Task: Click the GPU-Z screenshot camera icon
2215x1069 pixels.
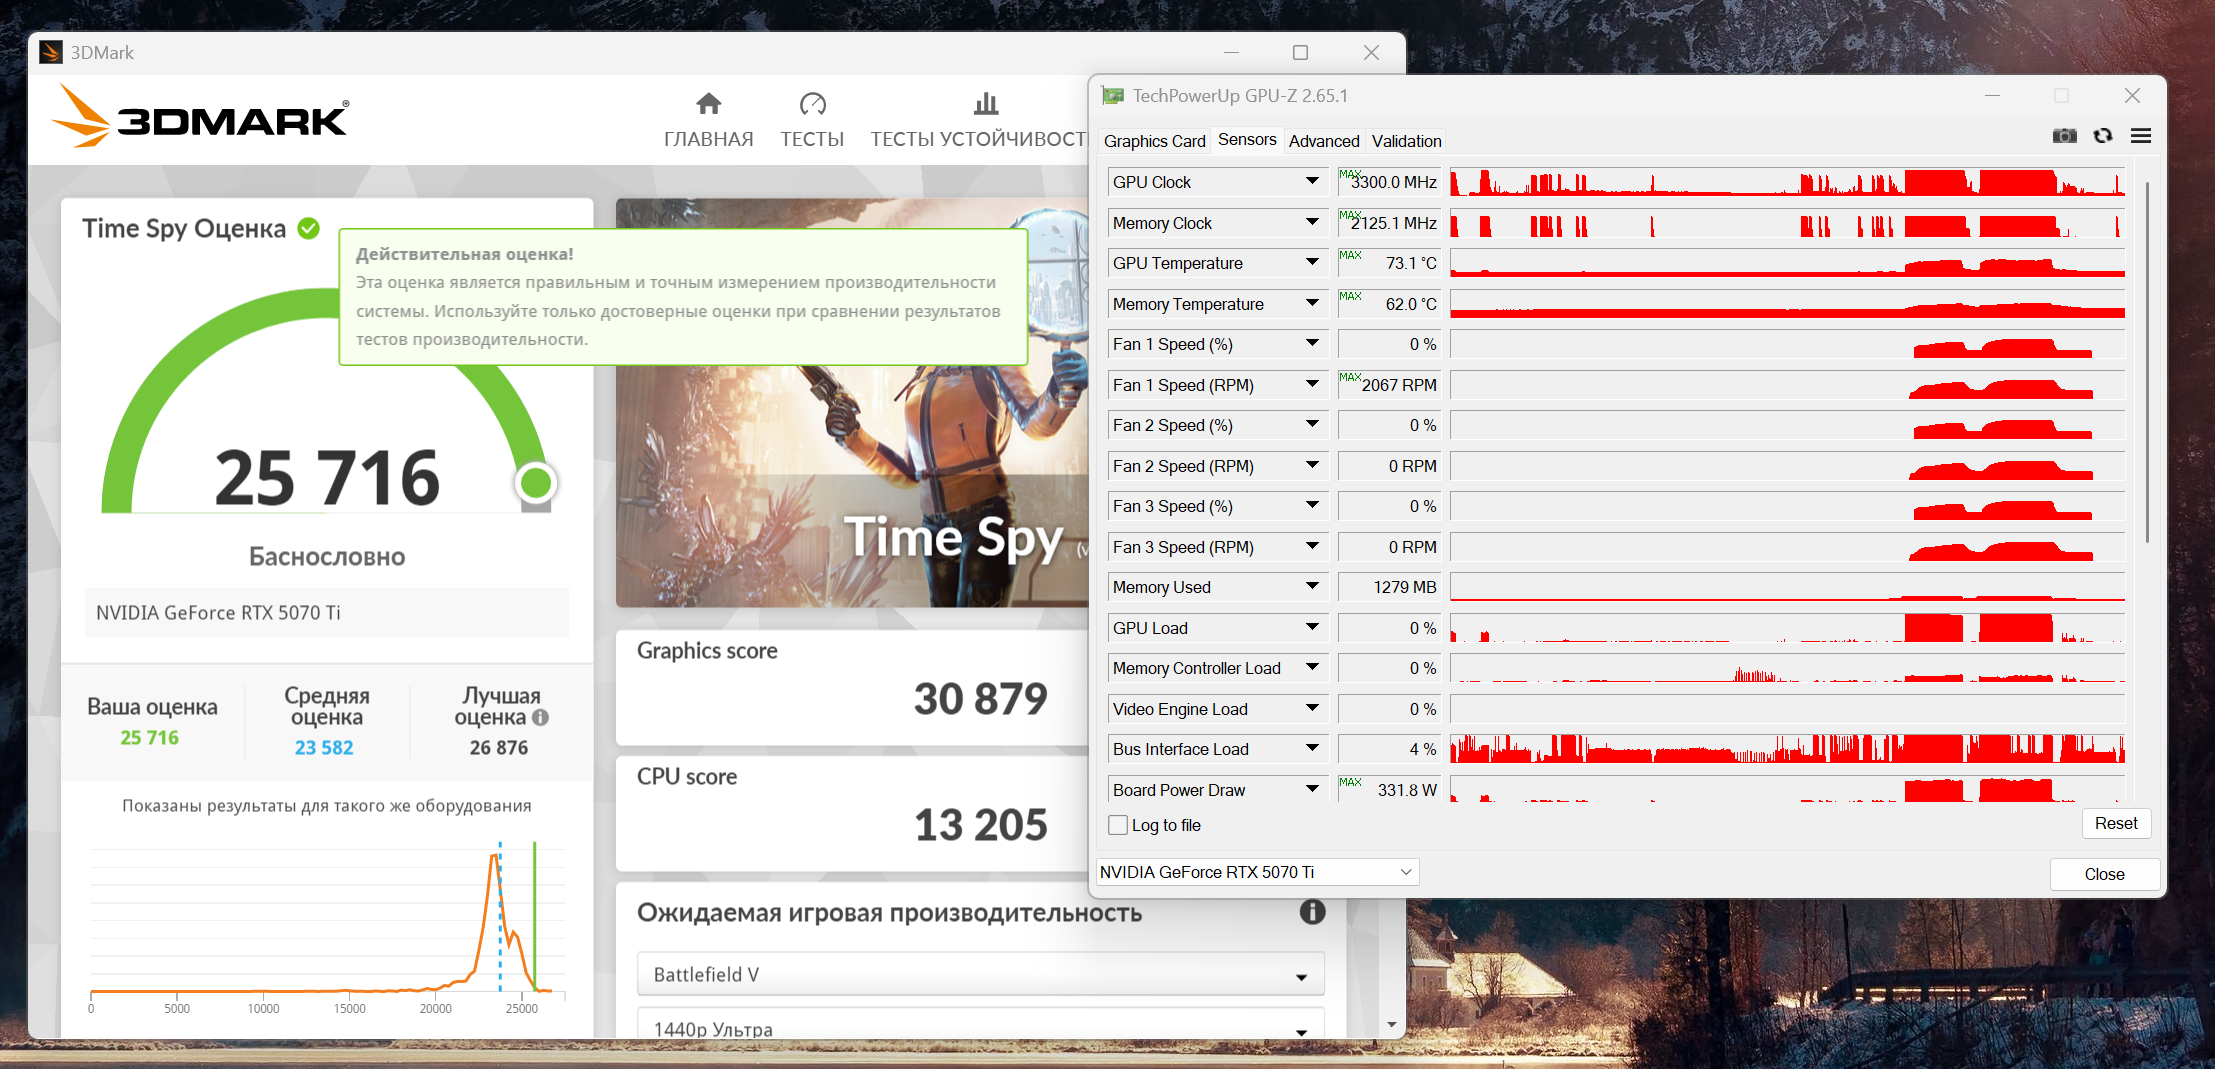Action: (x=2064, y=136)
